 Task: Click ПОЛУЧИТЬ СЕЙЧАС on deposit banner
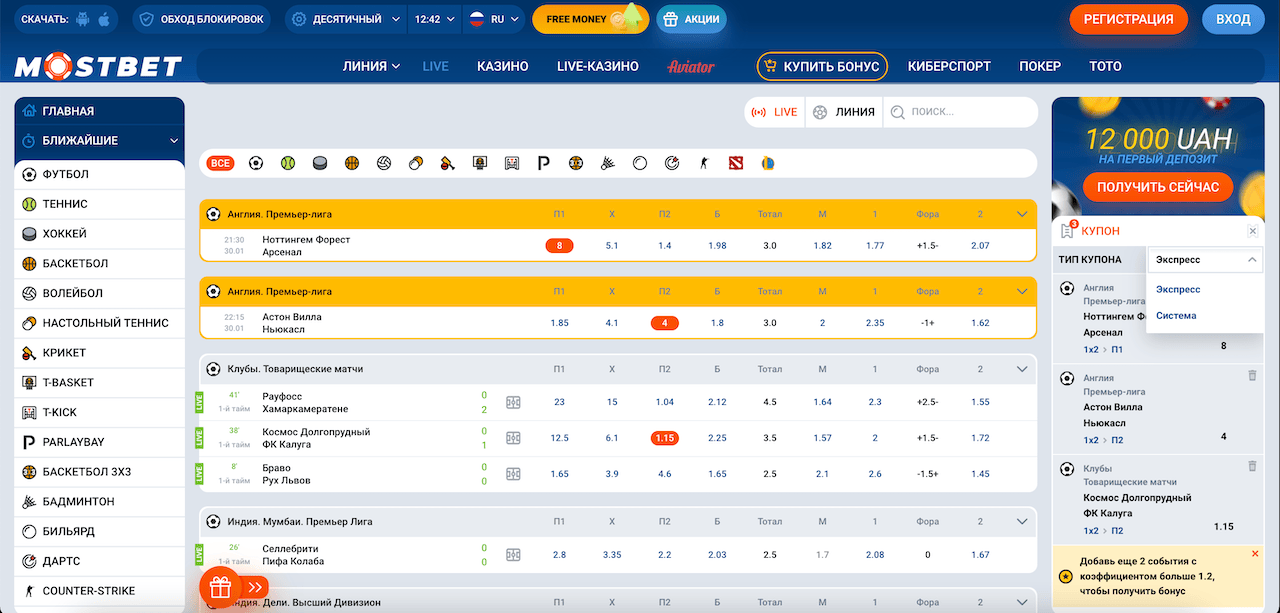coord(1158,187)
